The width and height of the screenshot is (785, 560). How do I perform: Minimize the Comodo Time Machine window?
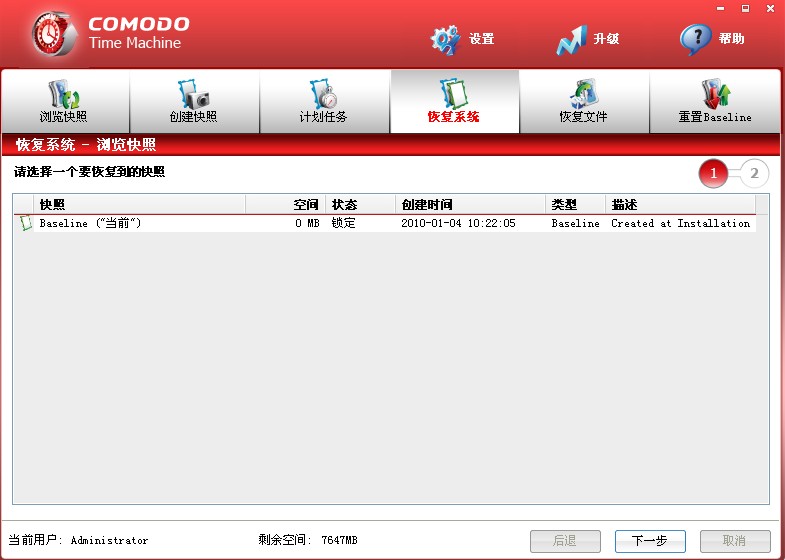(x=720, y=9)
